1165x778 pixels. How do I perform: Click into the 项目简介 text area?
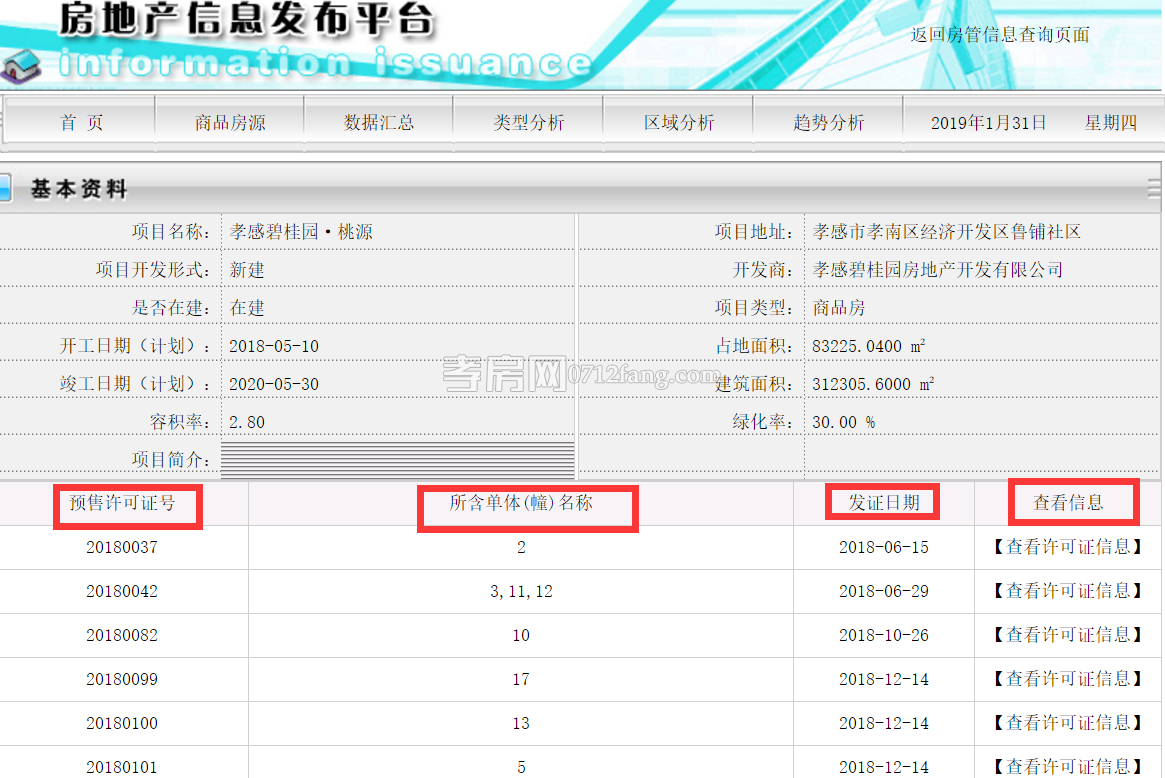coord(397,460)
